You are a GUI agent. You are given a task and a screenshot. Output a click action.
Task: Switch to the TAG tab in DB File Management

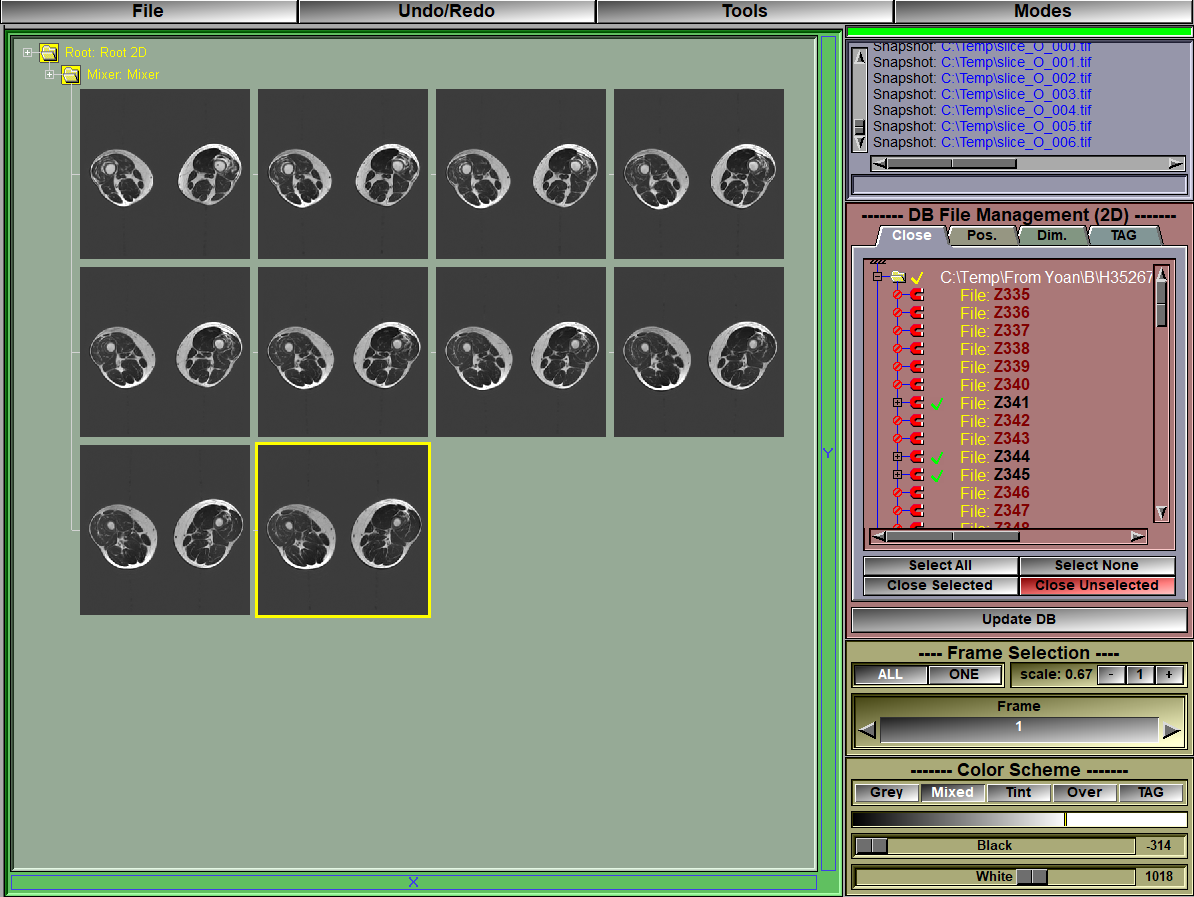pyautogui.click(x=1123, y=236)
